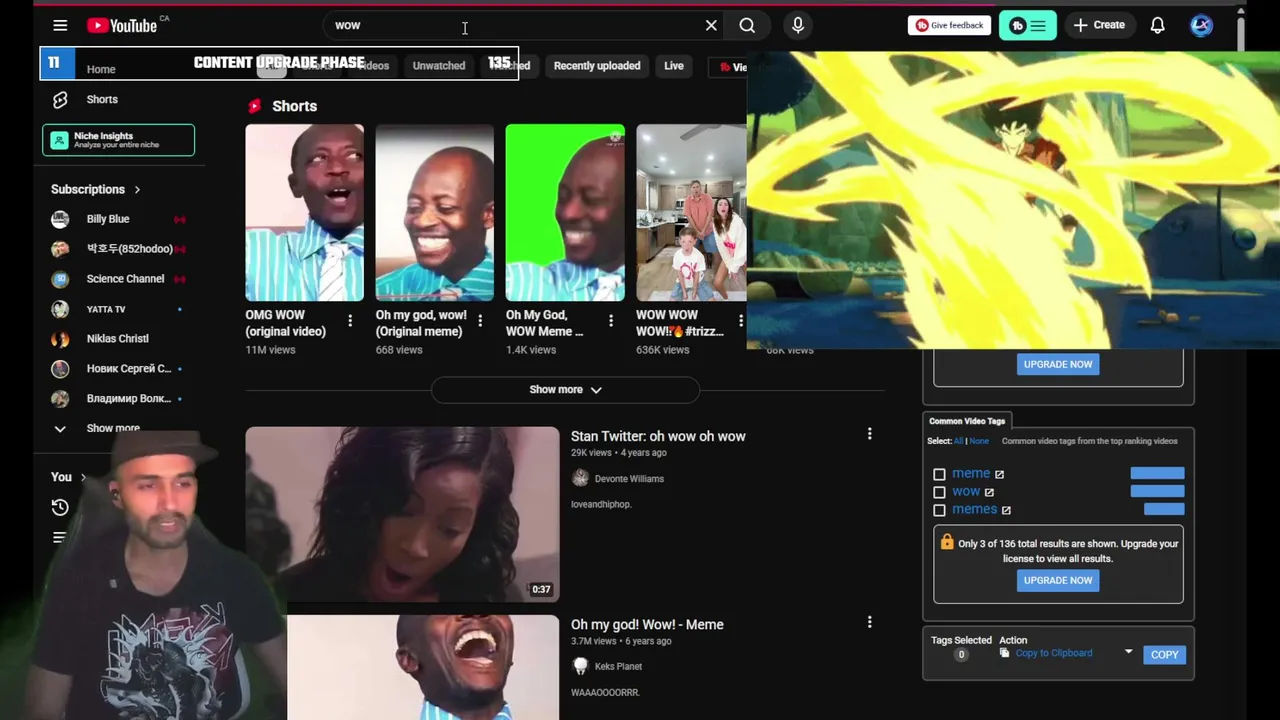The height and width of the screenshot is (720, 1280).
Task: Open wow tag external link icon
Action: (989, 492)
